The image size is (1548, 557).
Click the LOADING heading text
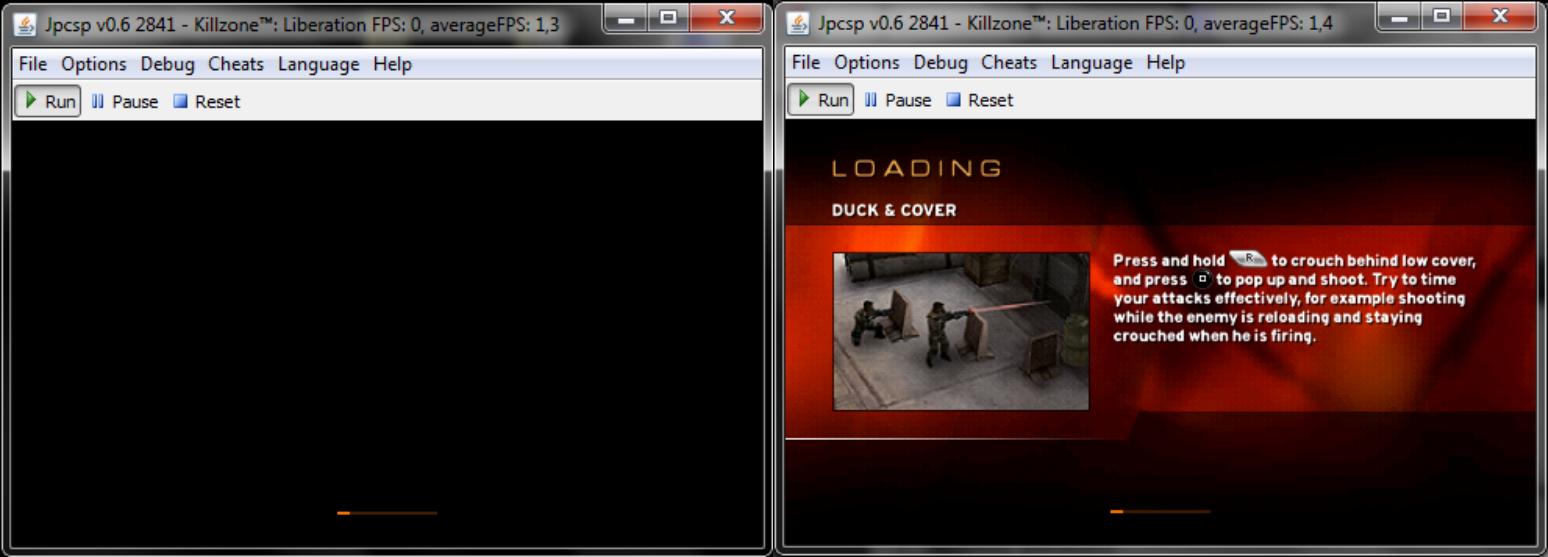click(x=917, y=168)
